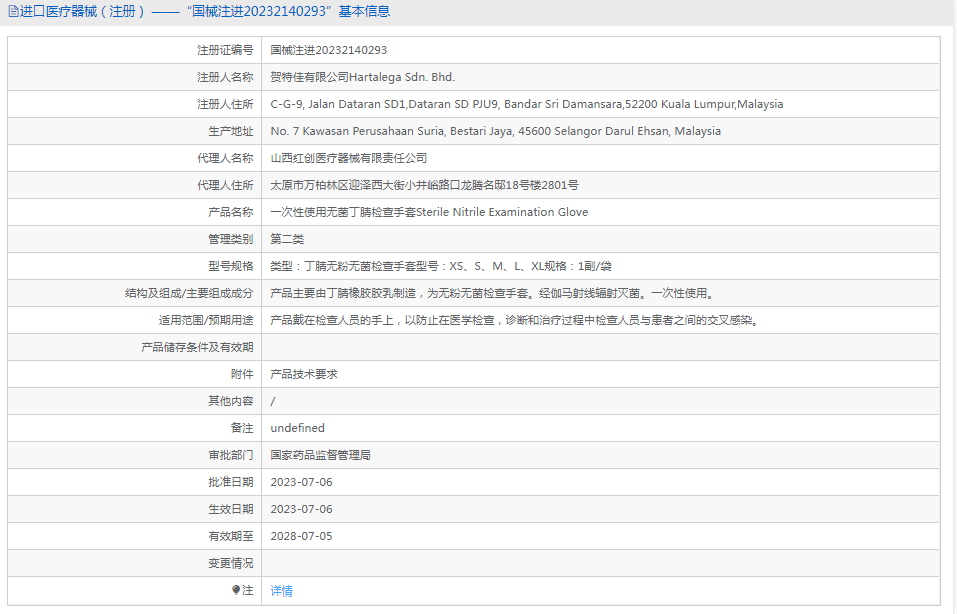This screenshot has width=957, height=614.
Task: Click the 审批部门 label
Action: click(230, 455)
